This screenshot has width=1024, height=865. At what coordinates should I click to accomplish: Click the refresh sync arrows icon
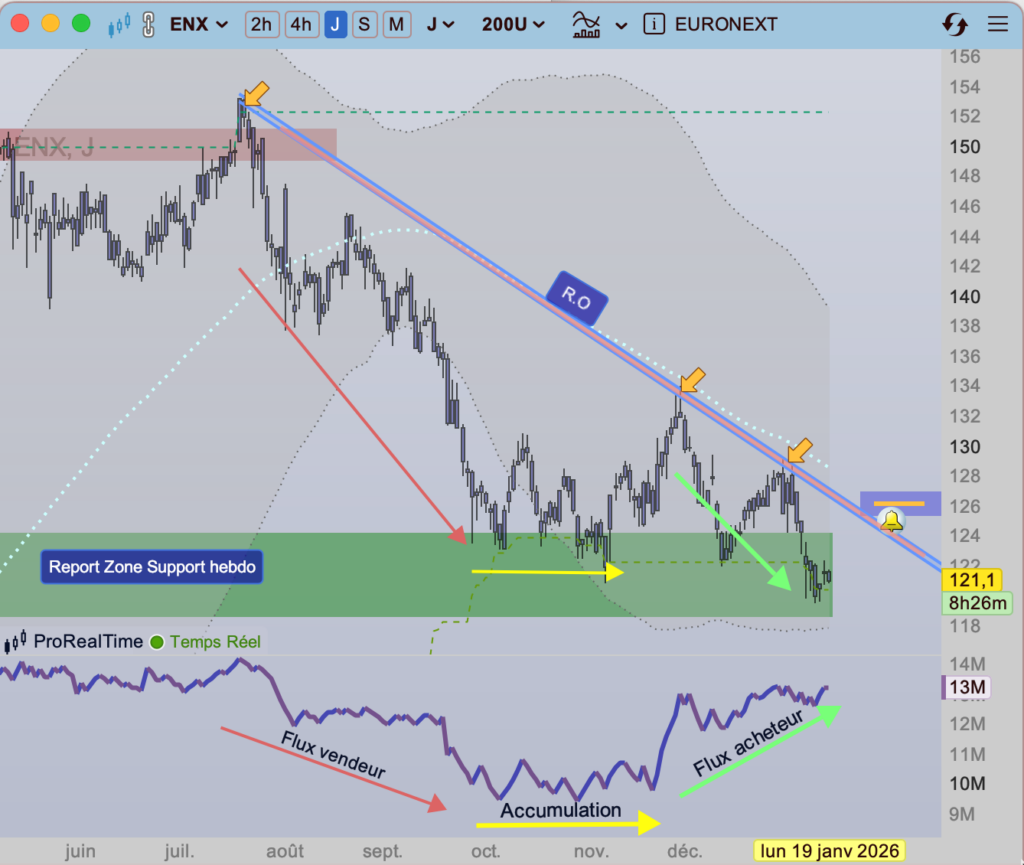pyautogui.click(x=955, y=25)
